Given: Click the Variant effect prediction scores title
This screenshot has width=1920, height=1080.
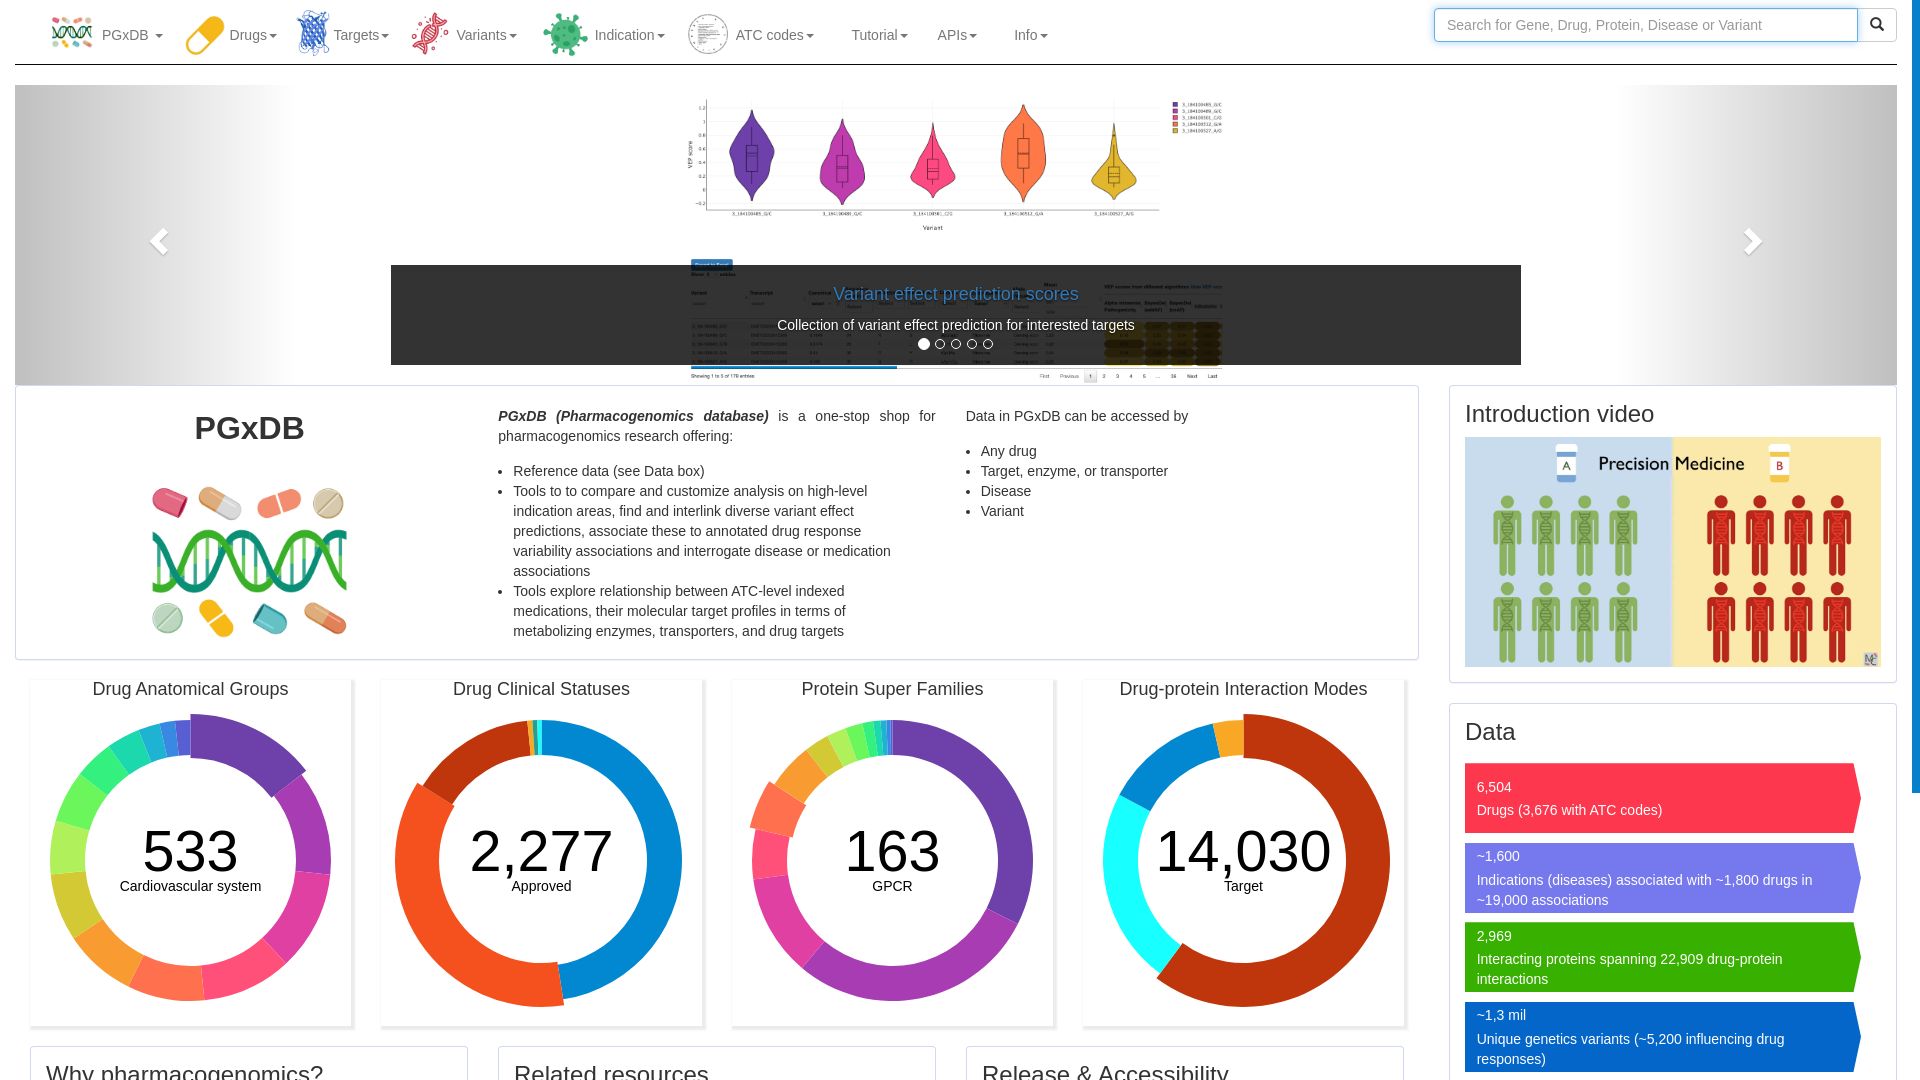Looking at the screenshot, I should tap(956, 294).
